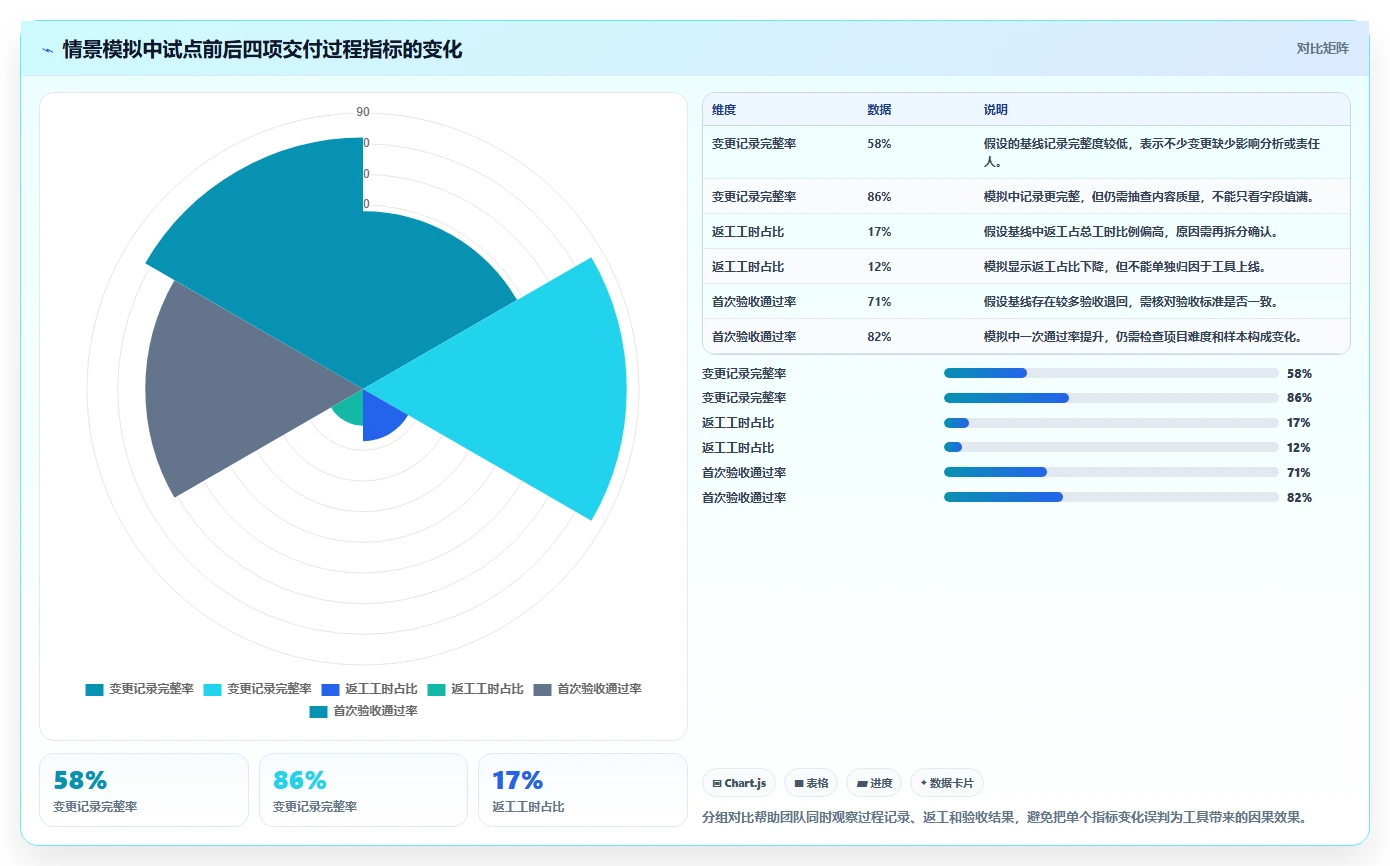Click the description starting 假设基线存在较多验收退回

click(1131, 302)
